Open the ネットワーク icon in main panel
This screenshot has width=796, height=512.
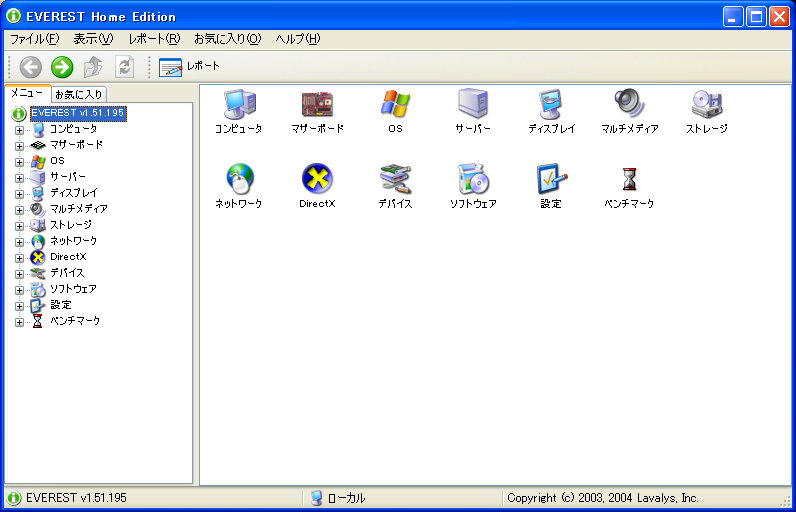(239, 179)
